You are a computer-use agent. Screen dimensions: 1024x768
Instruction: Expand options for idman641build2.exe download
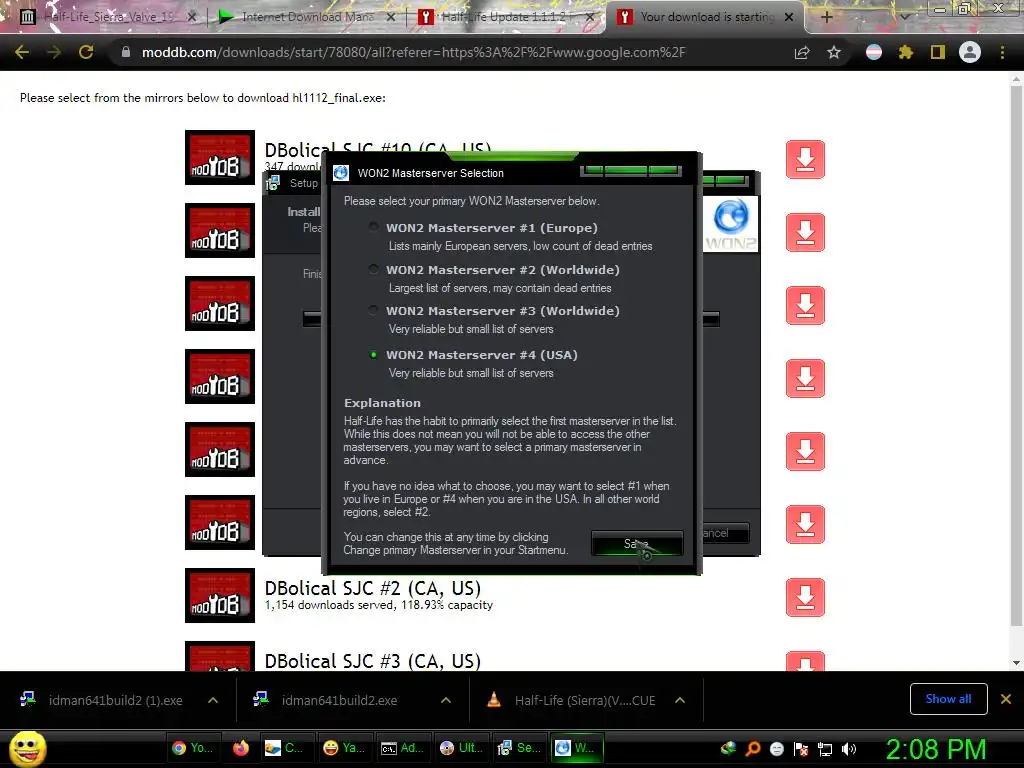(x=446, y=700)
